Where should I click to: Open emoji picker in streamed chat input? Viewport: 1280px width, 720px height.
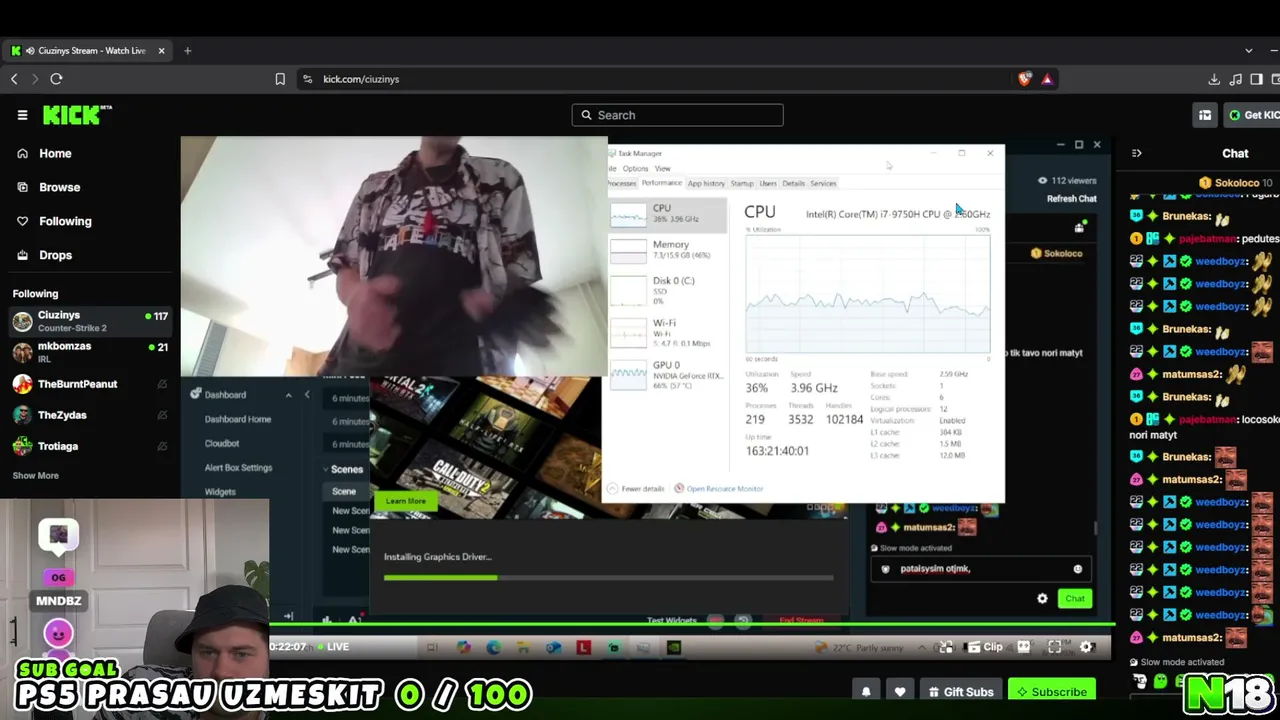(1077, 569)
